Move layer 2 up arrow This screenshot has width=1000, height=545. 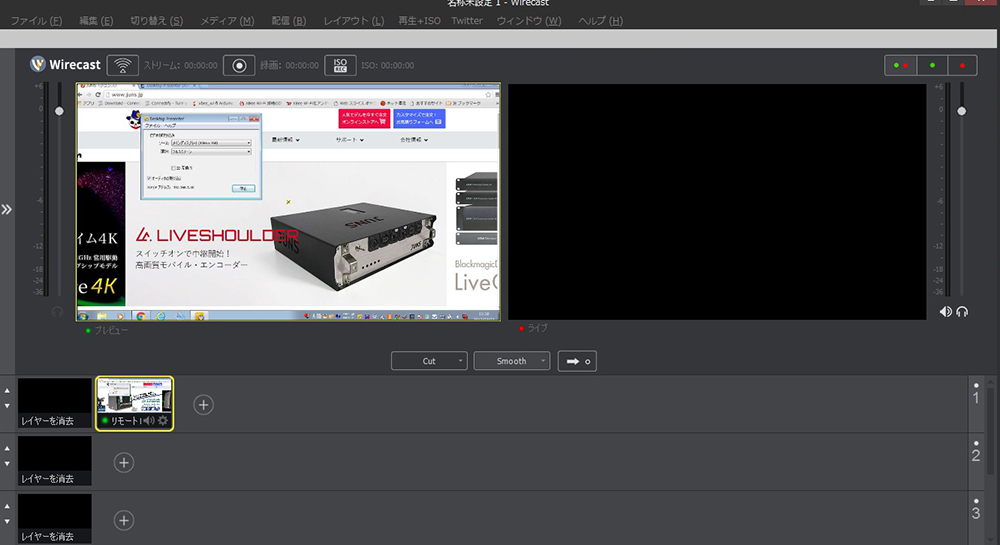coord(7,448)
